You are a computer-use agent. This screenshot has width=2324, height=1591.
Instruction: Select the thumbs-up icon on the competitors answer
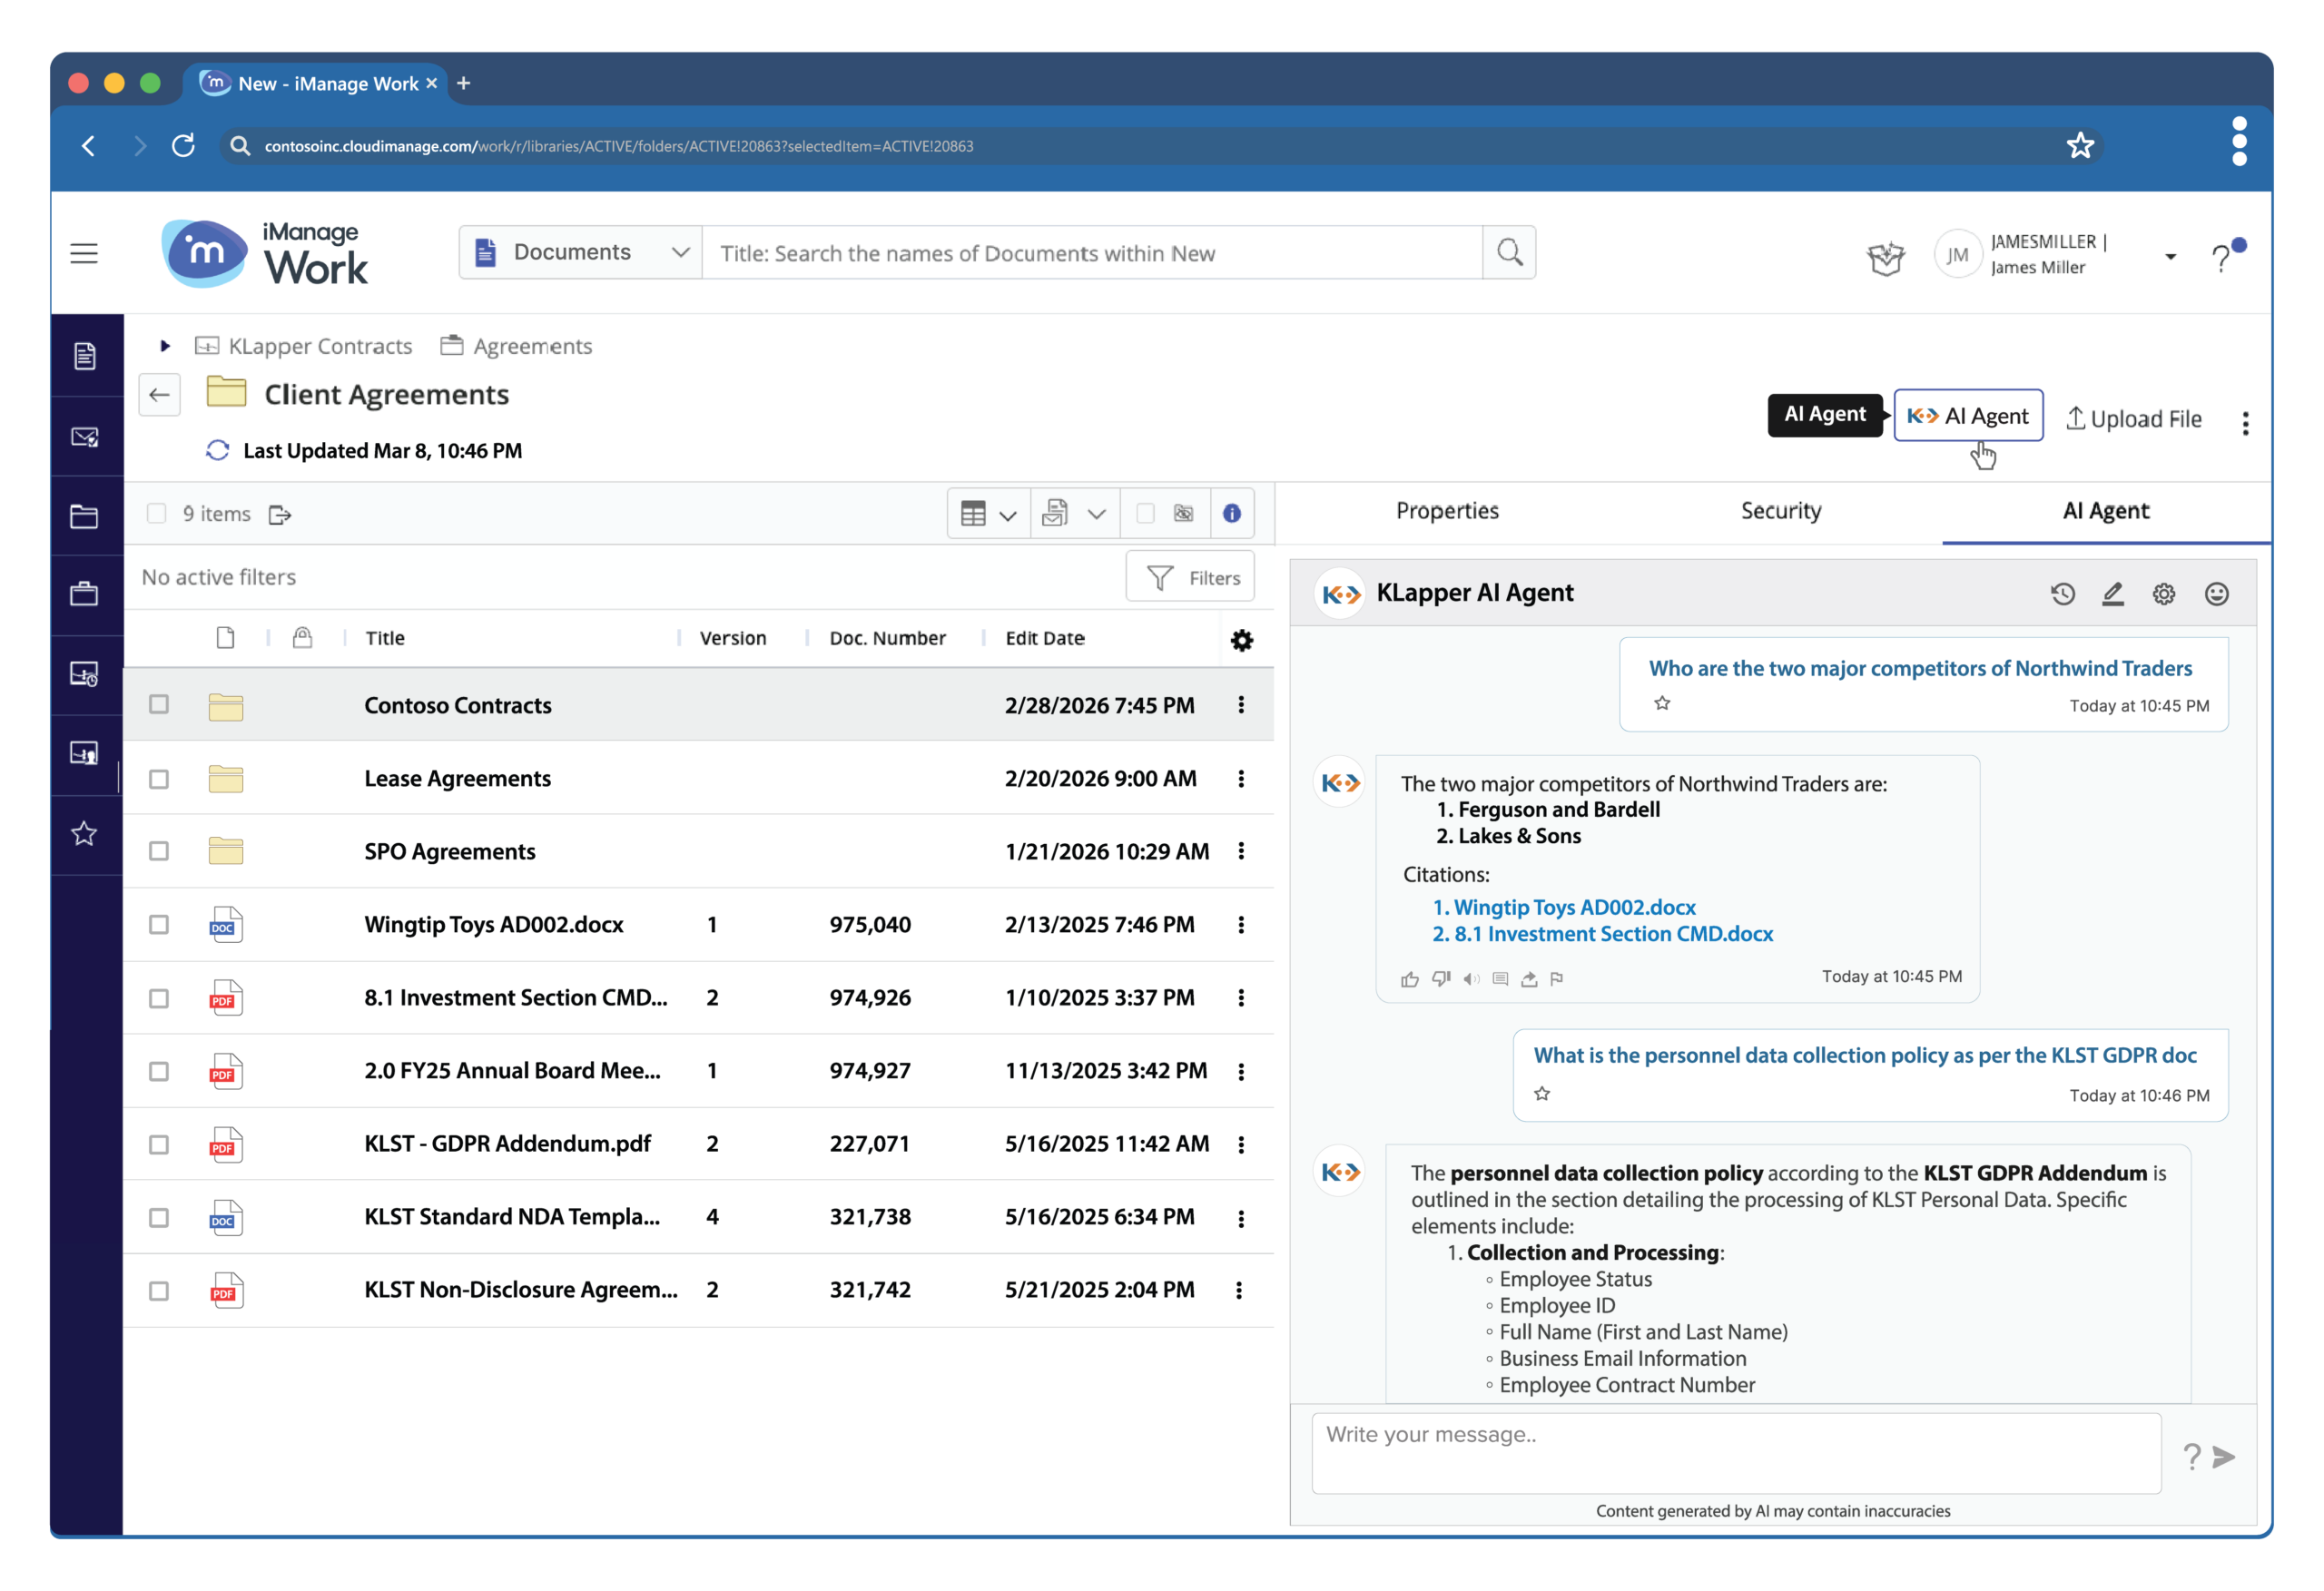[1409, 979]
